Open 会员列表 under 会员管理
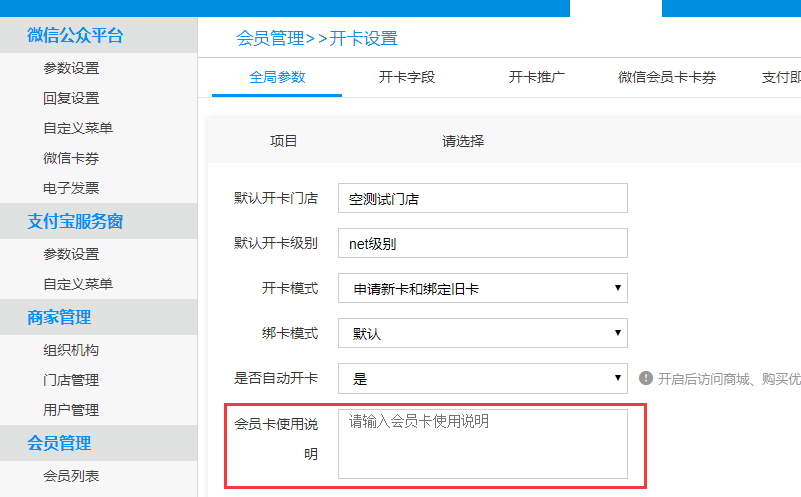This screenshot has height=497, width=801. tap(71, 476)
